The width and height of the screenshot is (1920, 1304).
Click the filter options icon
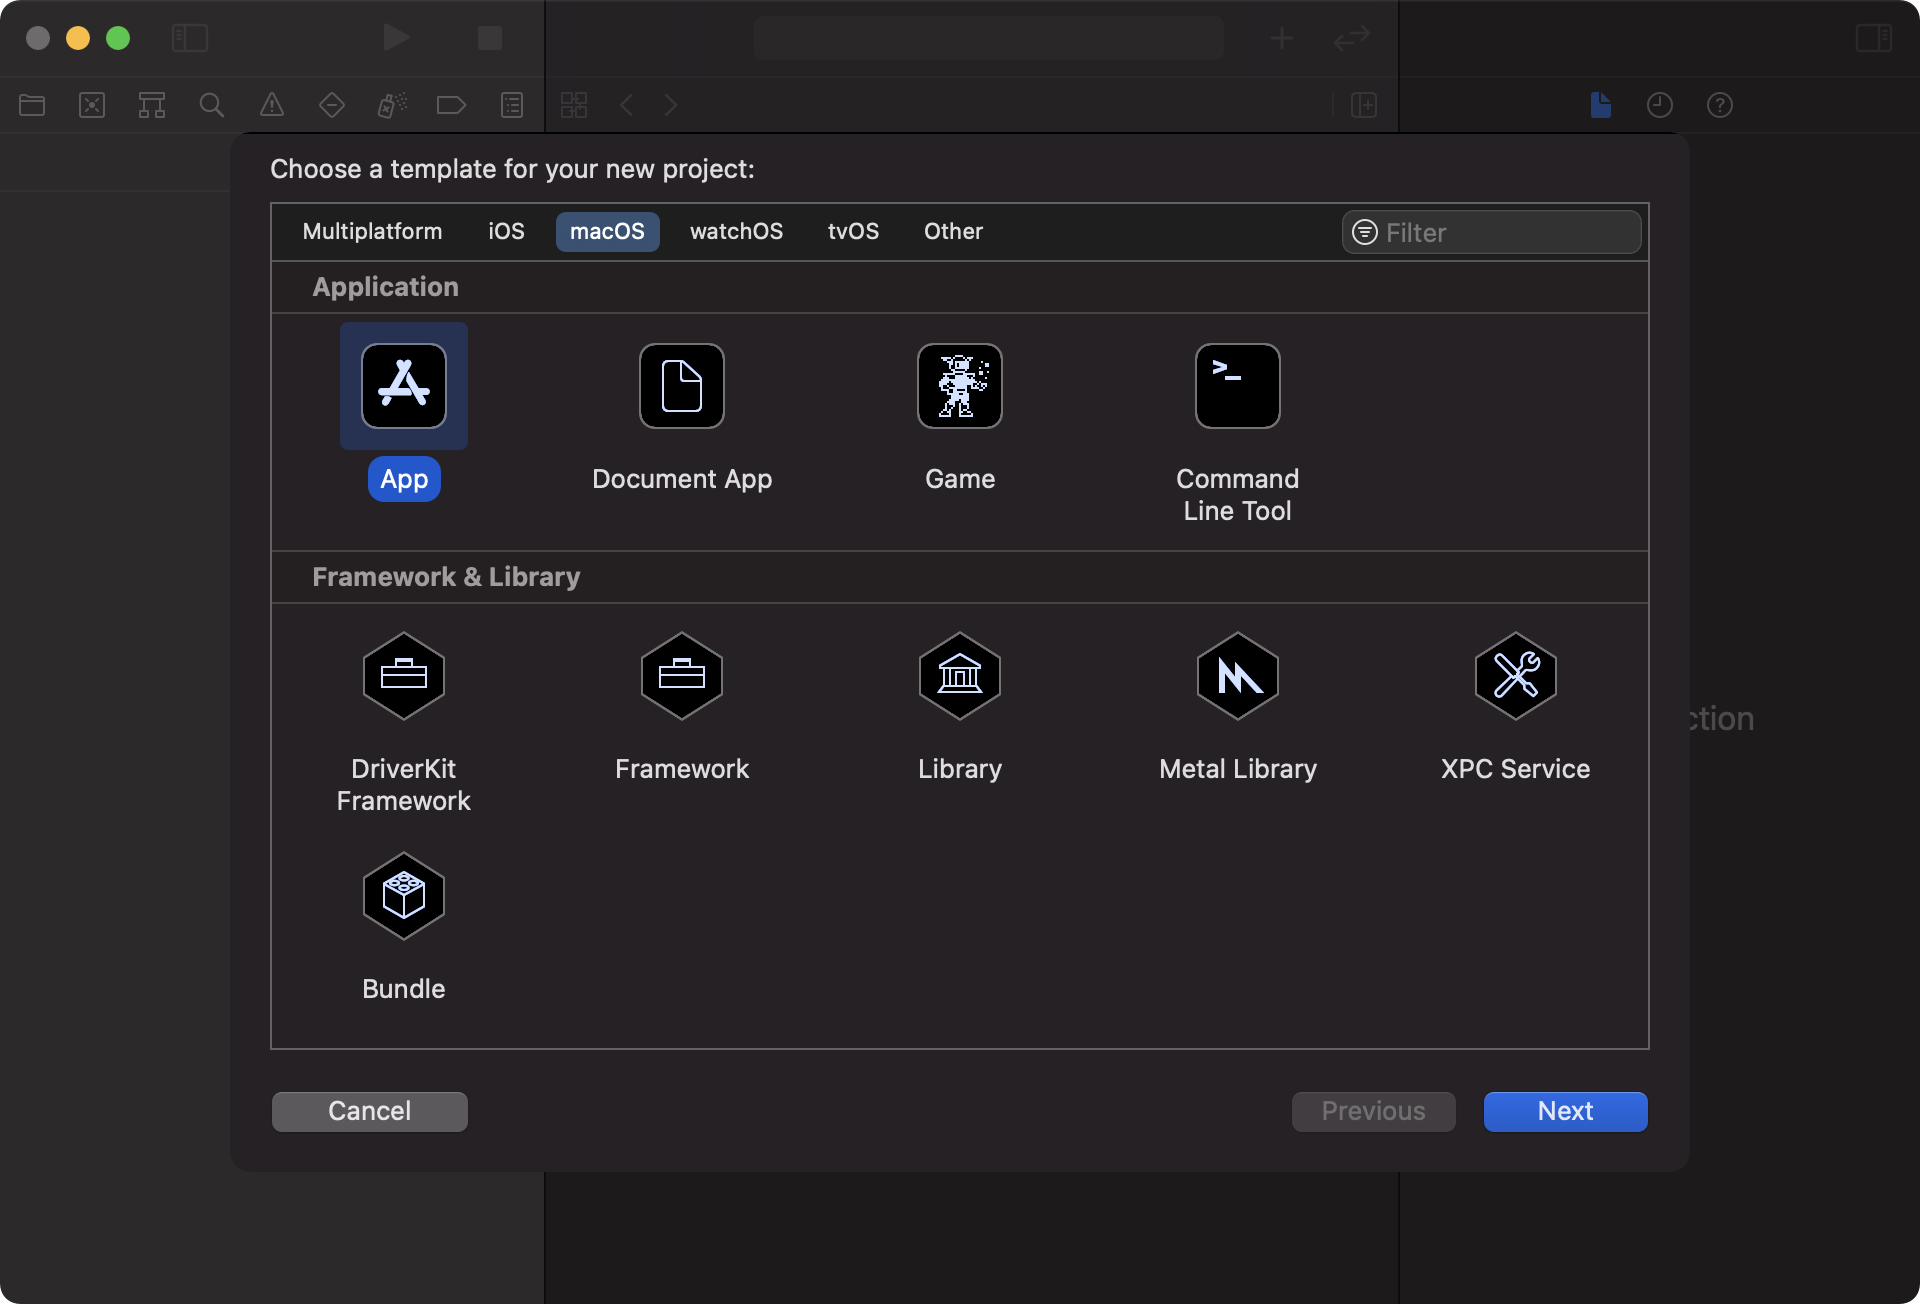[1365, 232]
